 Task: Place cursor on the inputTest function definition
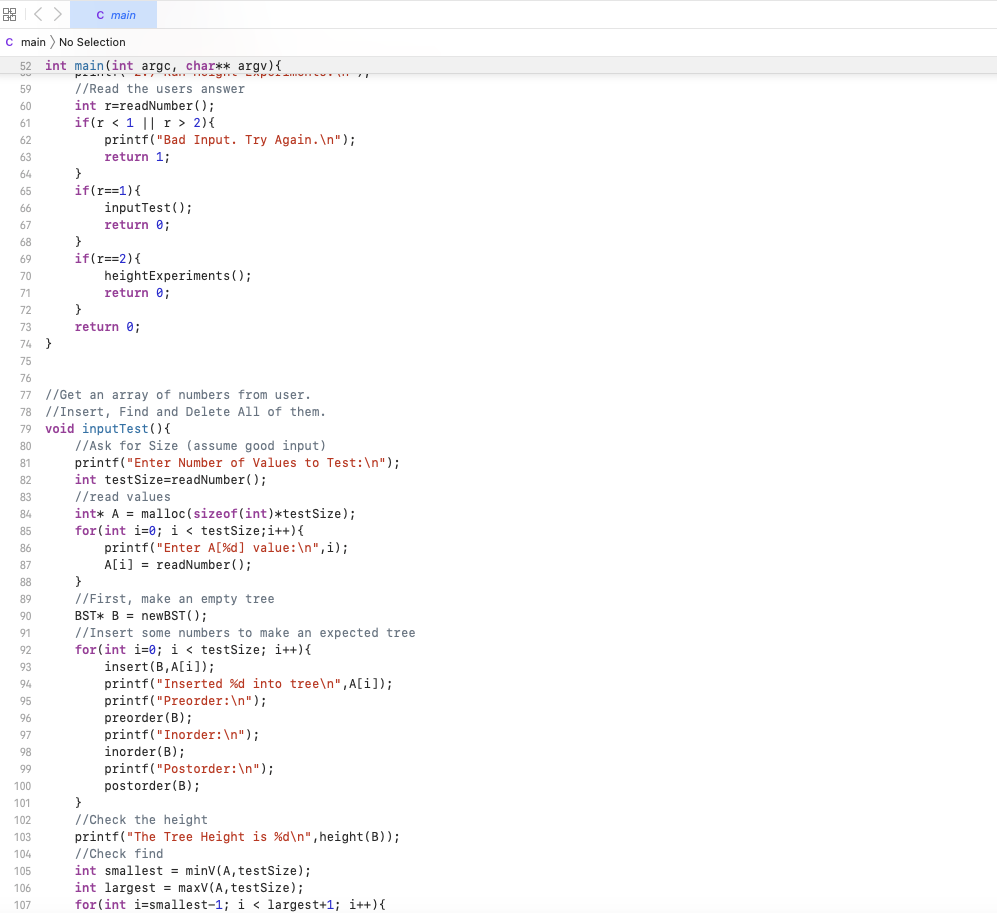115,428
